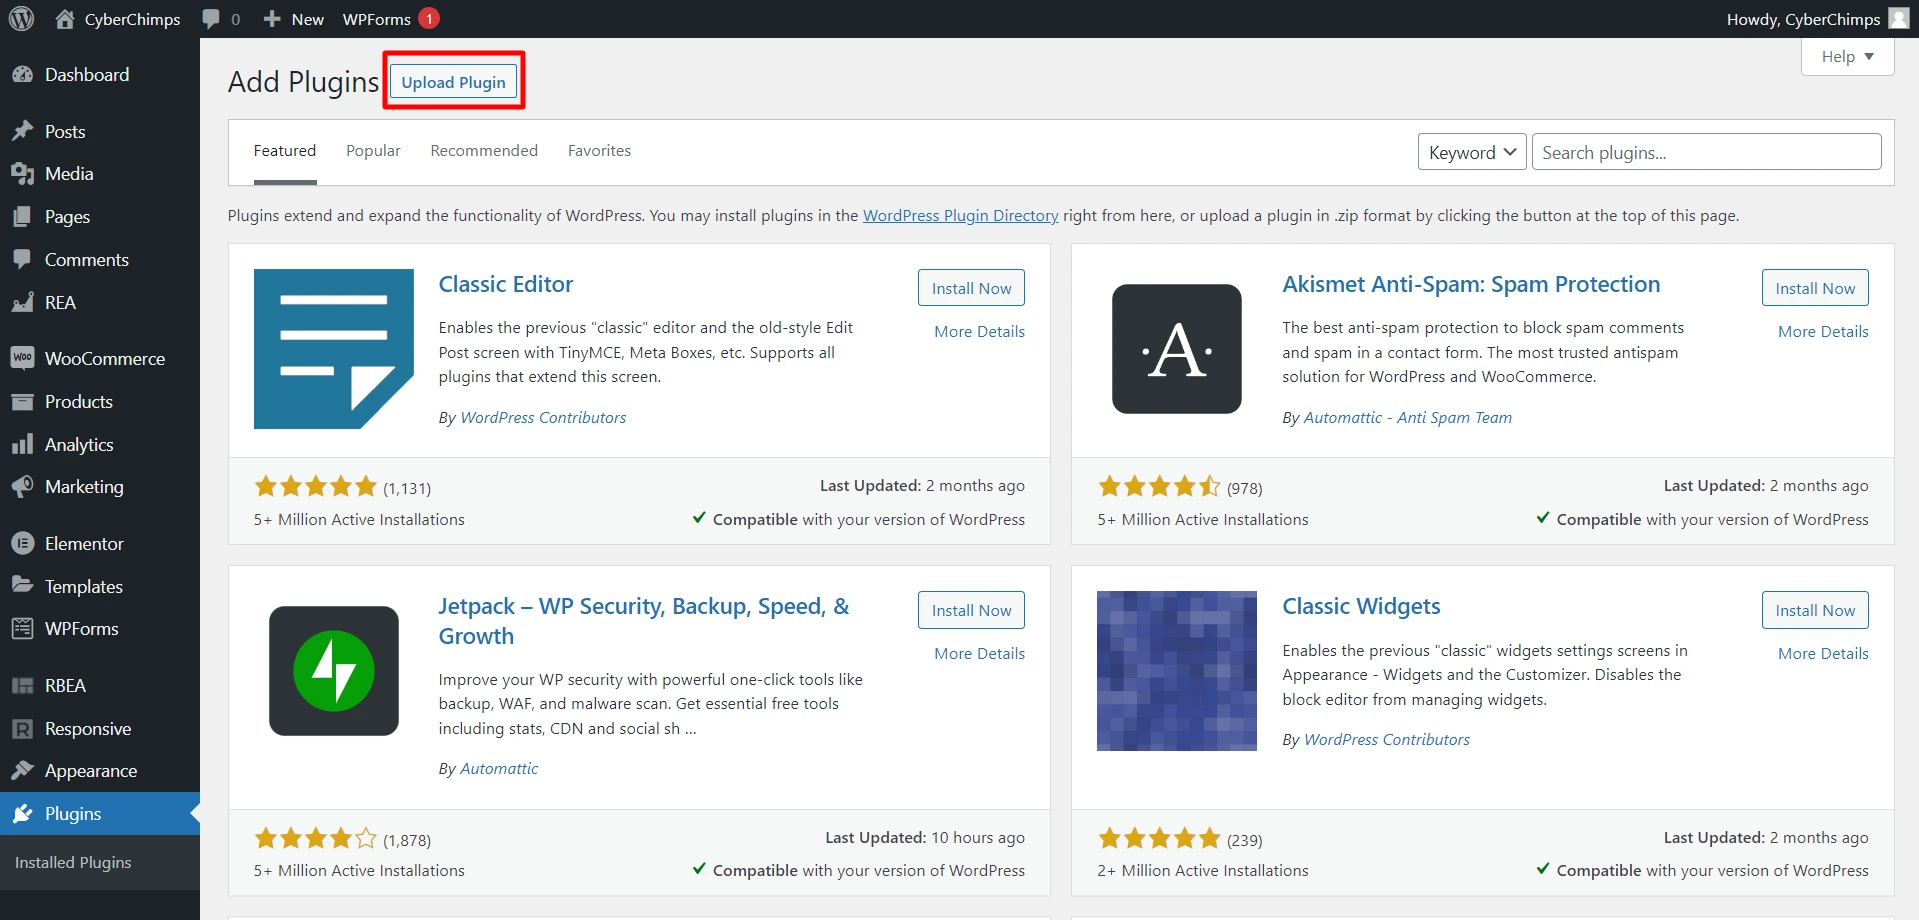Click the Products archive icon
Viewport: 1919px width, 920px height.
[22, 402]
